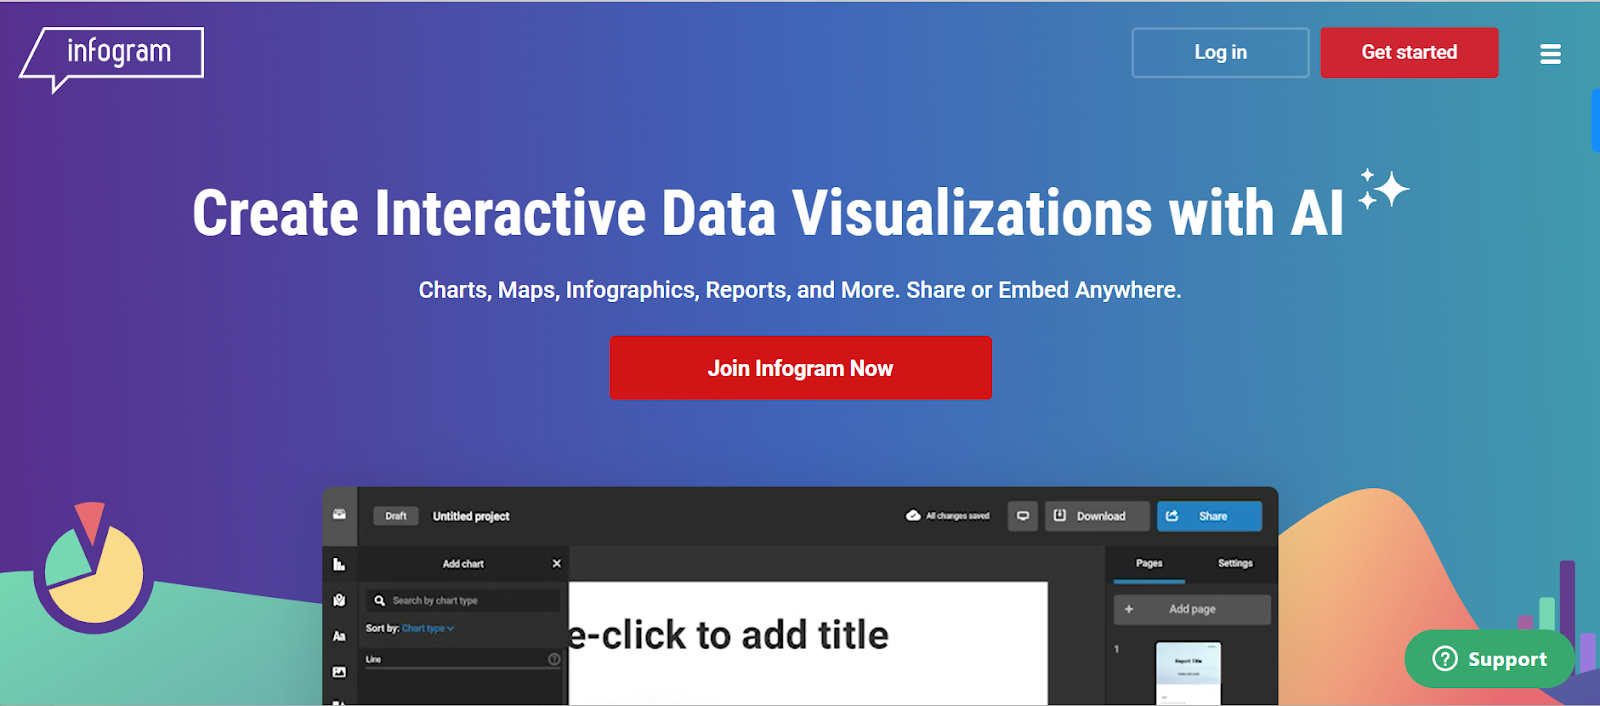The image size is (1600, 706).
Task: Click the Create Interactive Data Visualizations headline
Action: (x=768, y=213)
